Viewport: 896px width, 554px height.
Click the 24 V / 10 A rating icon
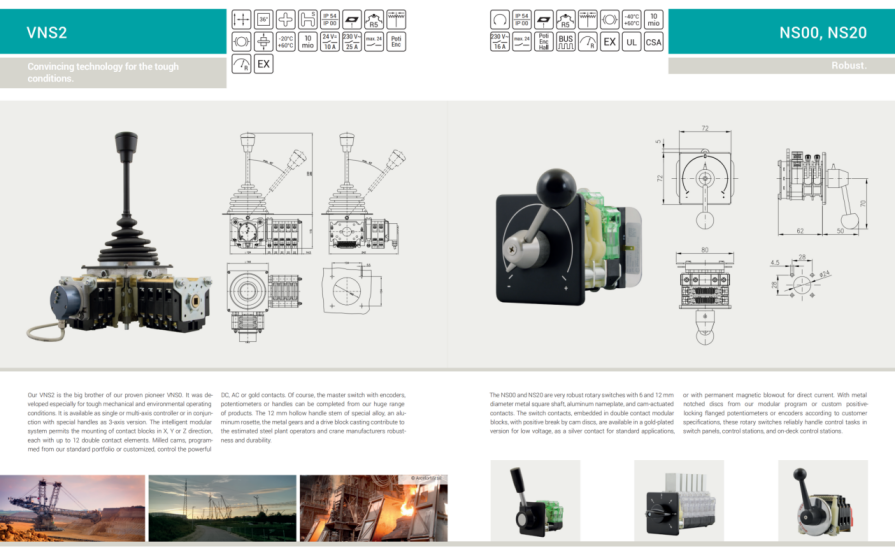(x=329, y=41)
